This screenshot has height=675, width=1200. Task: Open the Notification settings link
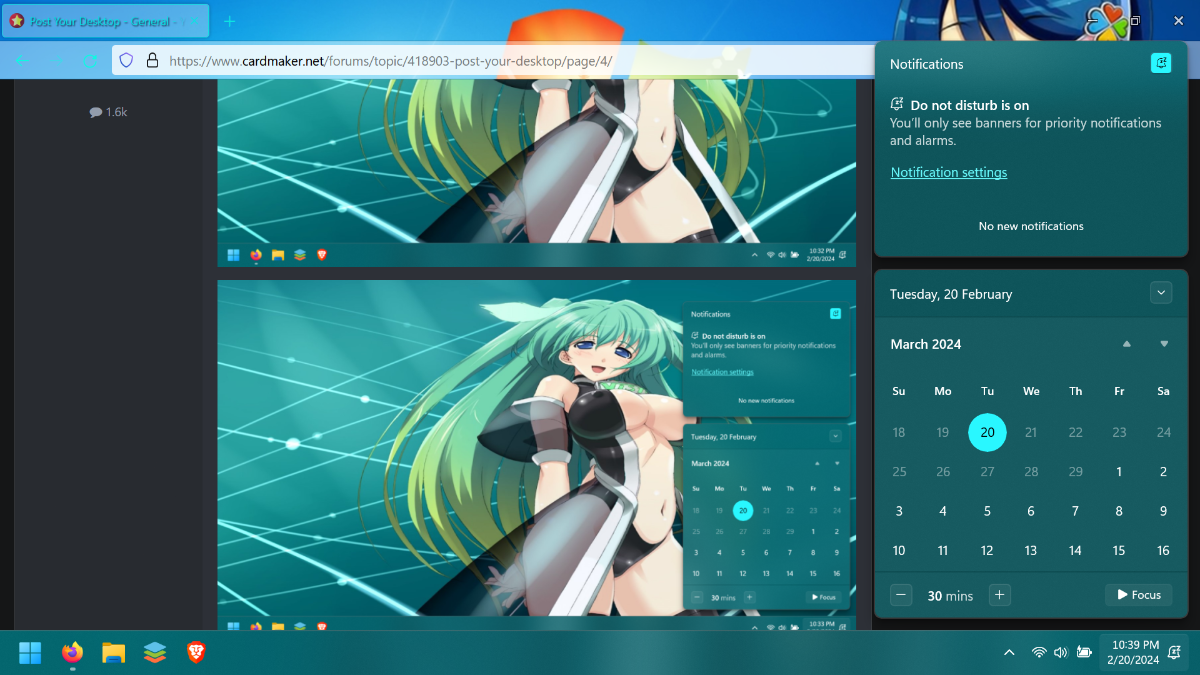pyautogui.click(x=949, y=172)
